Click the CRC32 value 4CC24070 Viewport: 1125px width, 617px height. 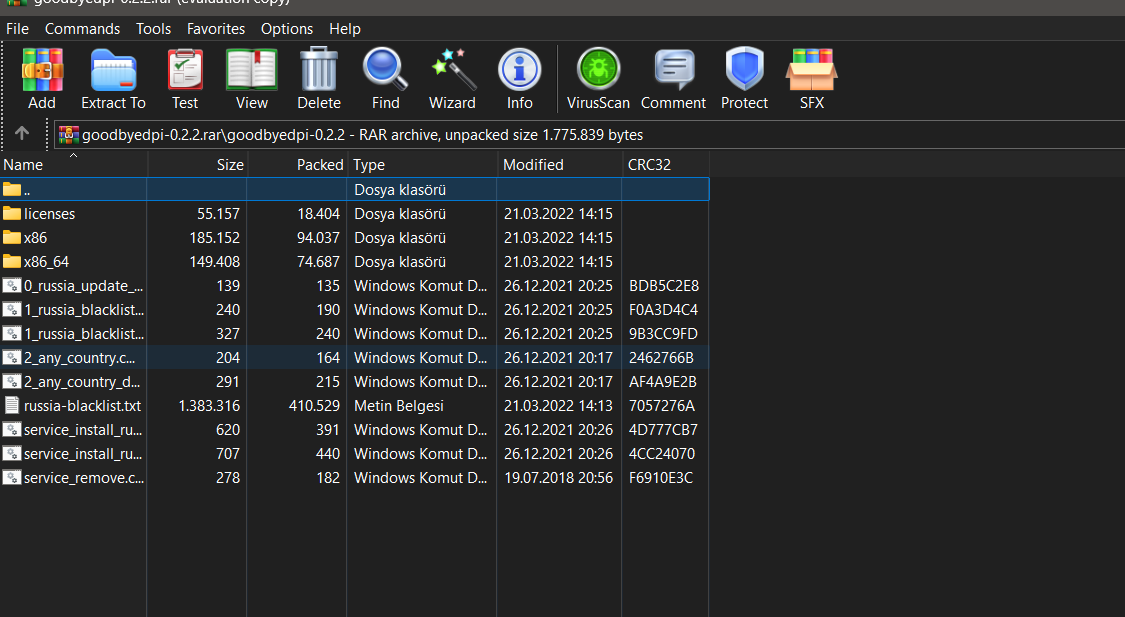(x=662, y=453)
